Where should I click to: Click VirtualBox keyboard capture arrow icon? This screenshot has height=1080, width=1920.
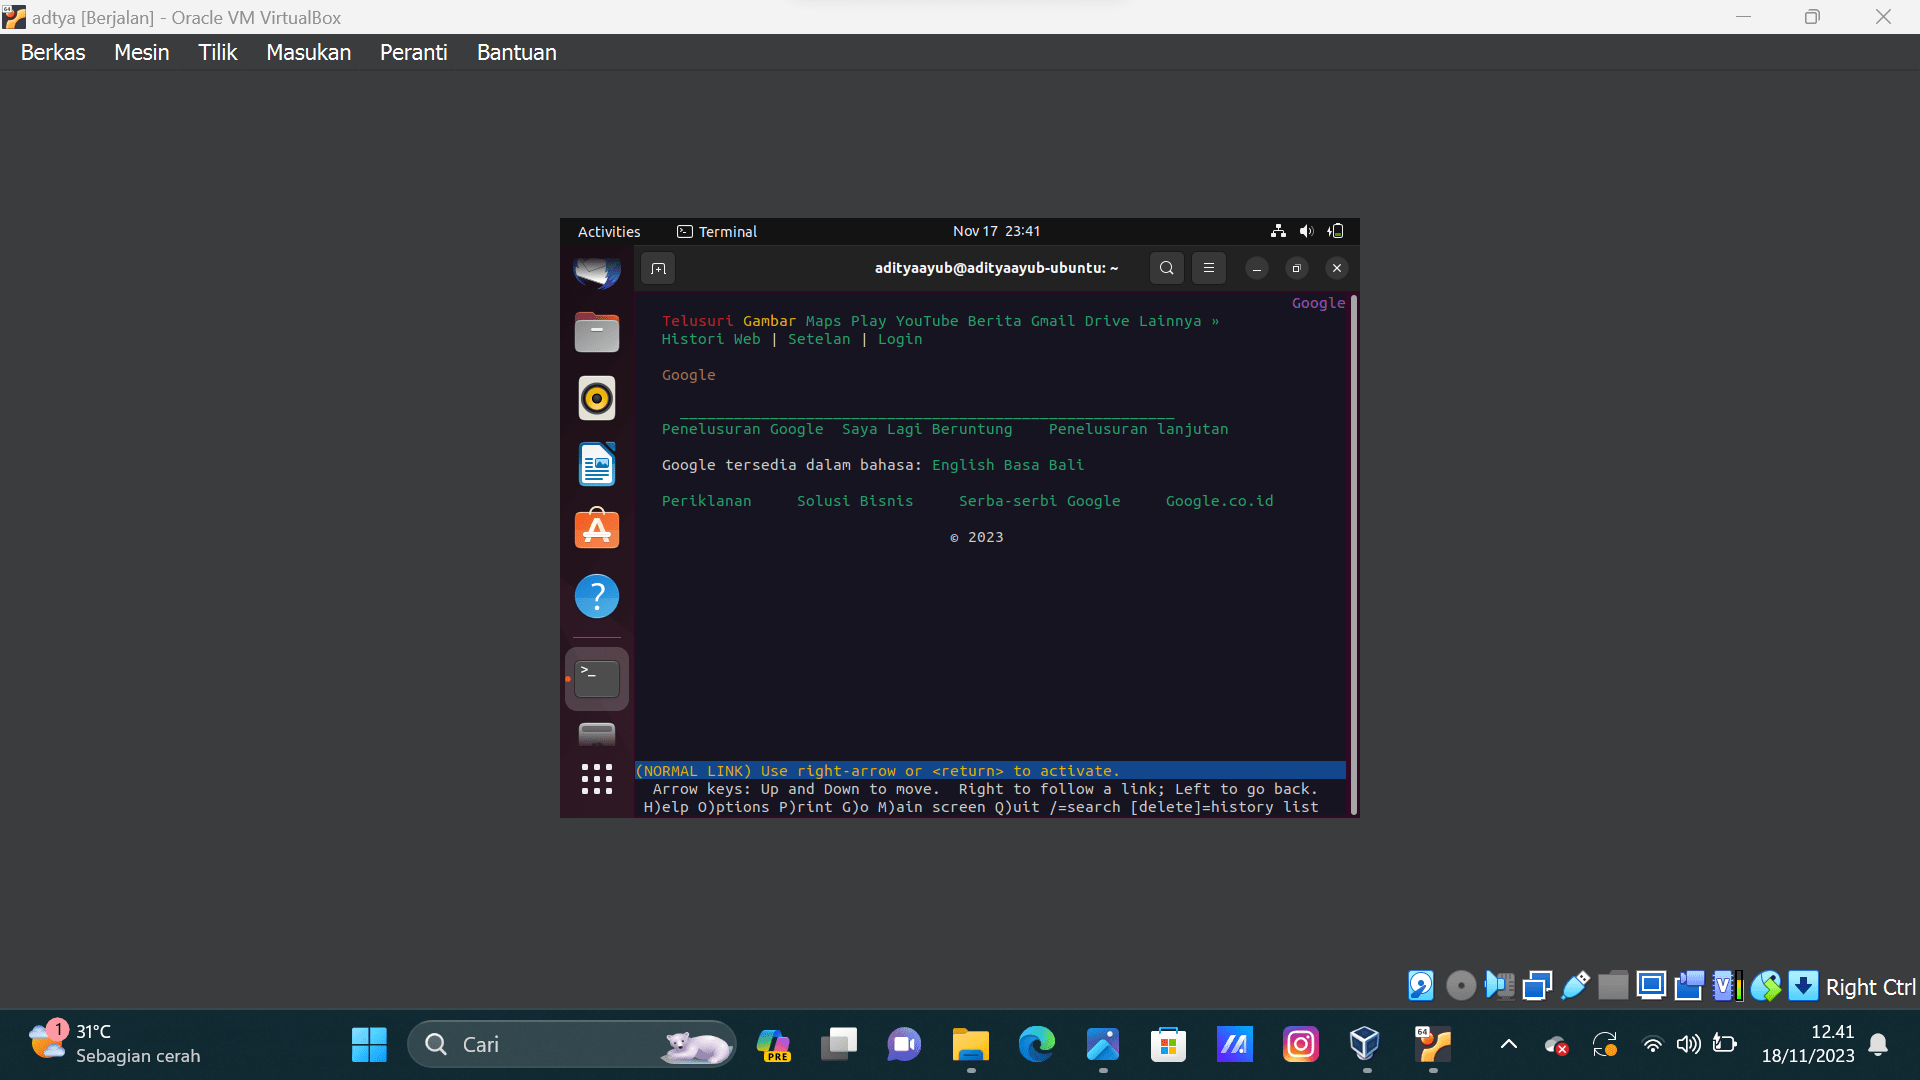[x=1803, y=986]
